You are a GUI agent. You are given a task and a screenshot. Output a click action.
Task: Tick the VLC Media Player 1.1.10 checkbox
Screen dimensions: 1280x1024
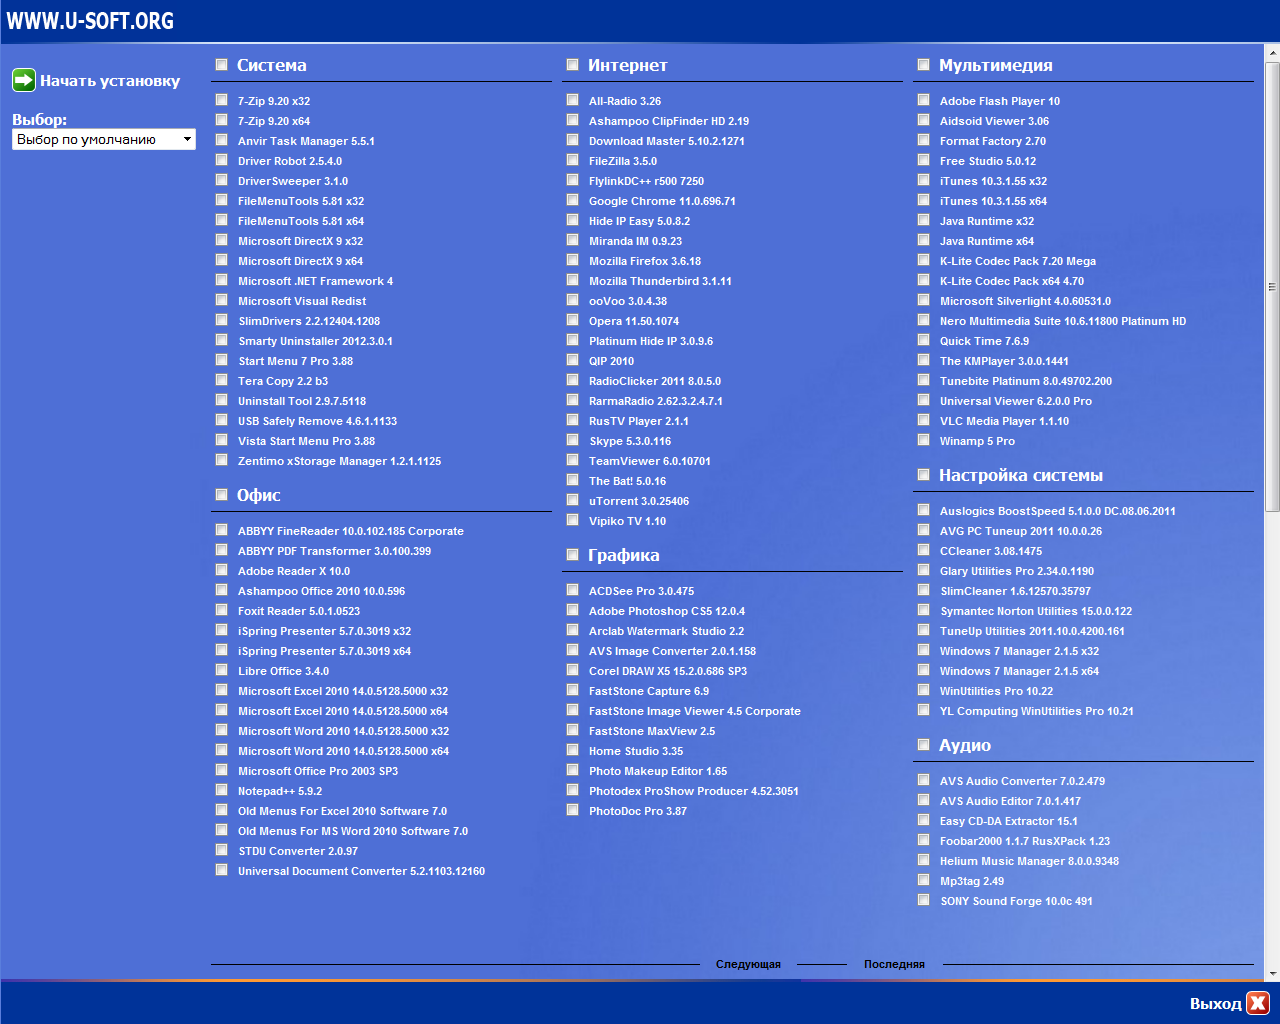[x=924, y=420]
